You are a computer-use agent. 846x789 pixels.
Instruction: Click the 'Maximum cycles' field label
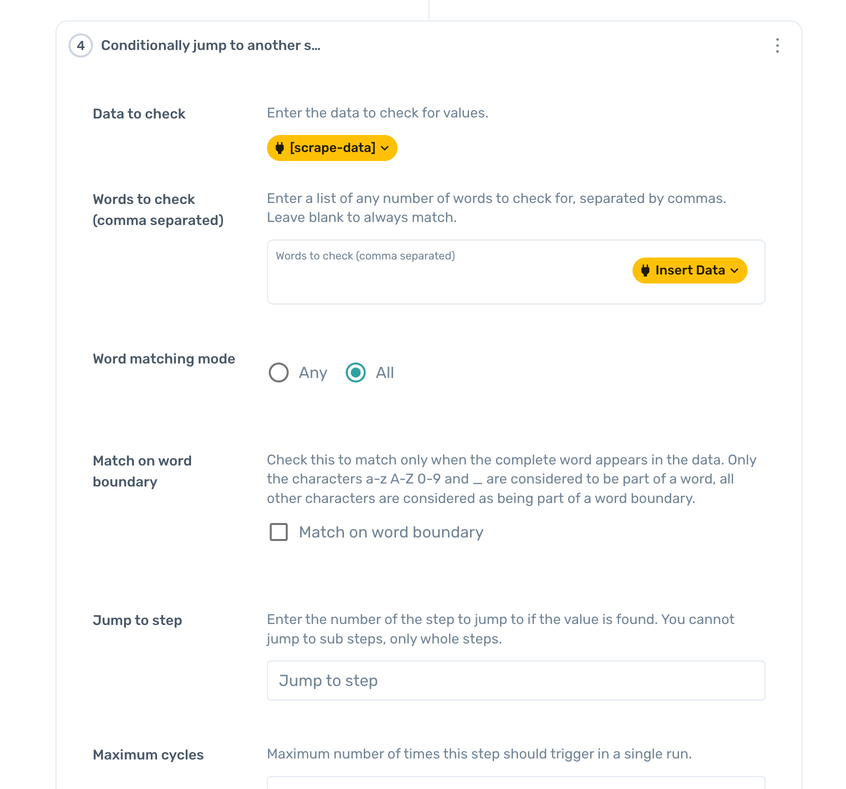tap(148, 755)
